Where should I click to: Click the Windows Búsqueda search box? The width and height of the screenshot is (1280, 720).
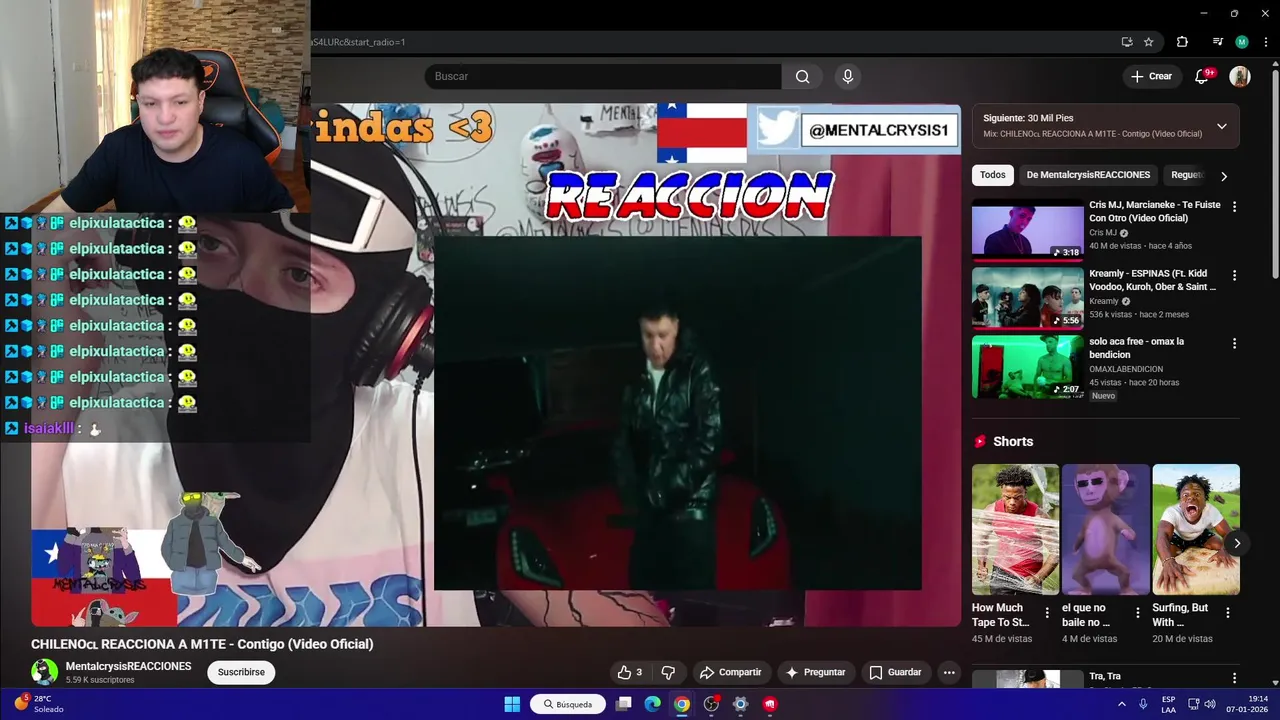[568, 704]
